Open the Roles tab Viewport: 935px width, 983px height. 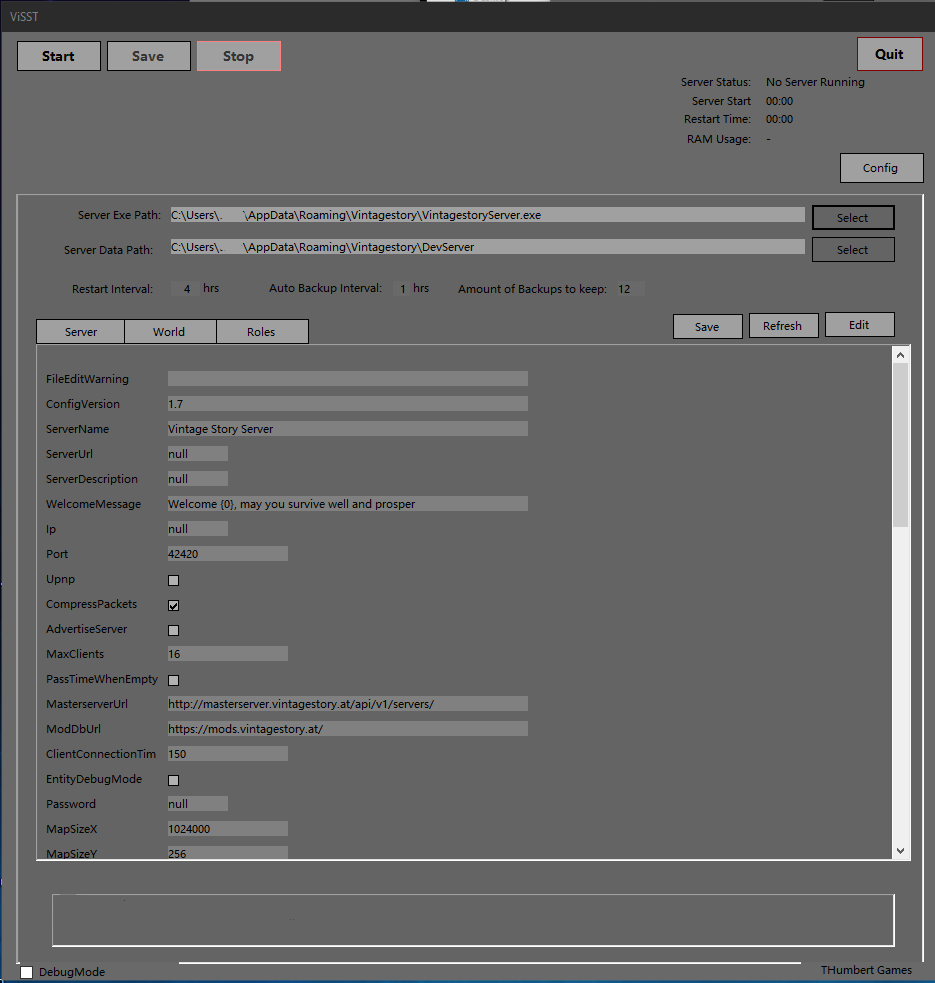(x=261, y=332)
